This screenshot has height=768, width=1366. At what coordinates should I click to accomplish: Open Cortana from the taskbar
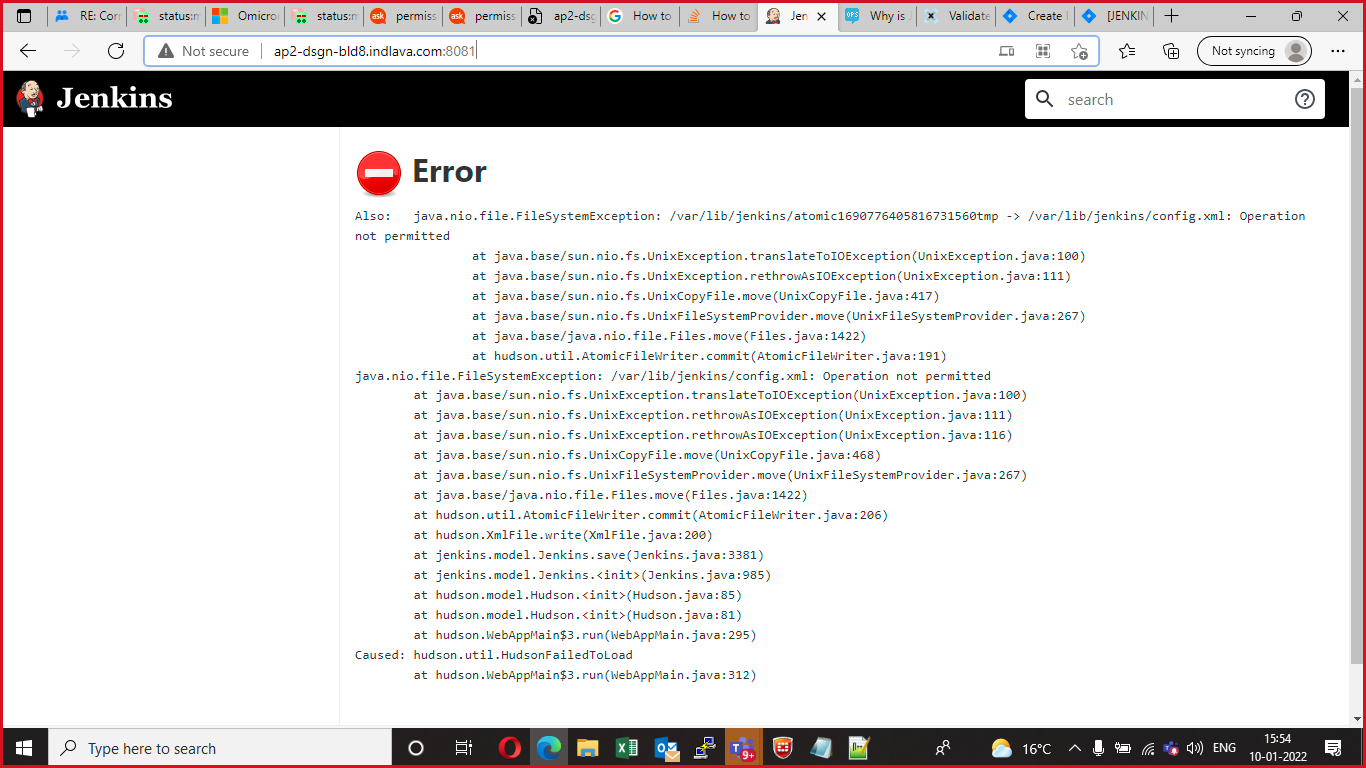[x=416, y=748]
